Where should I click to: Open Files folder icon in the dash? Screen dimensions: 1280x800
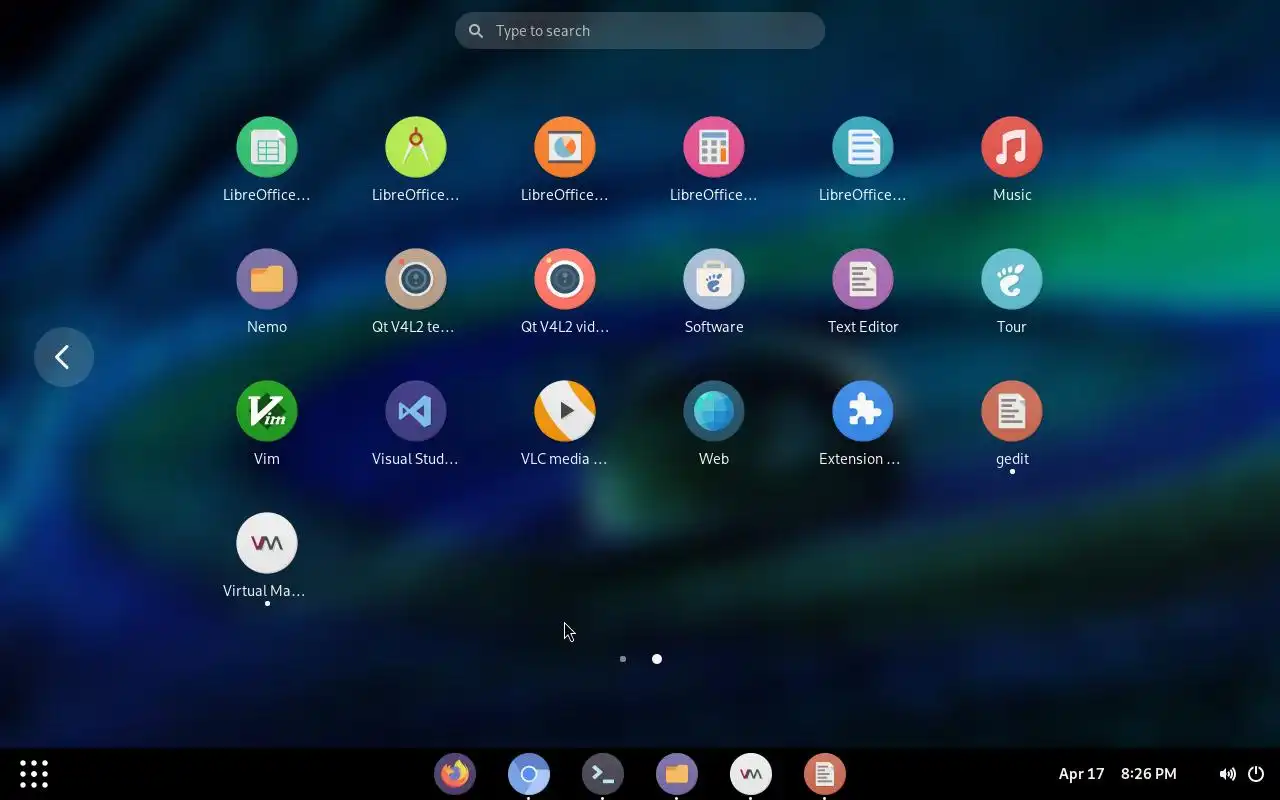[677, 774]
